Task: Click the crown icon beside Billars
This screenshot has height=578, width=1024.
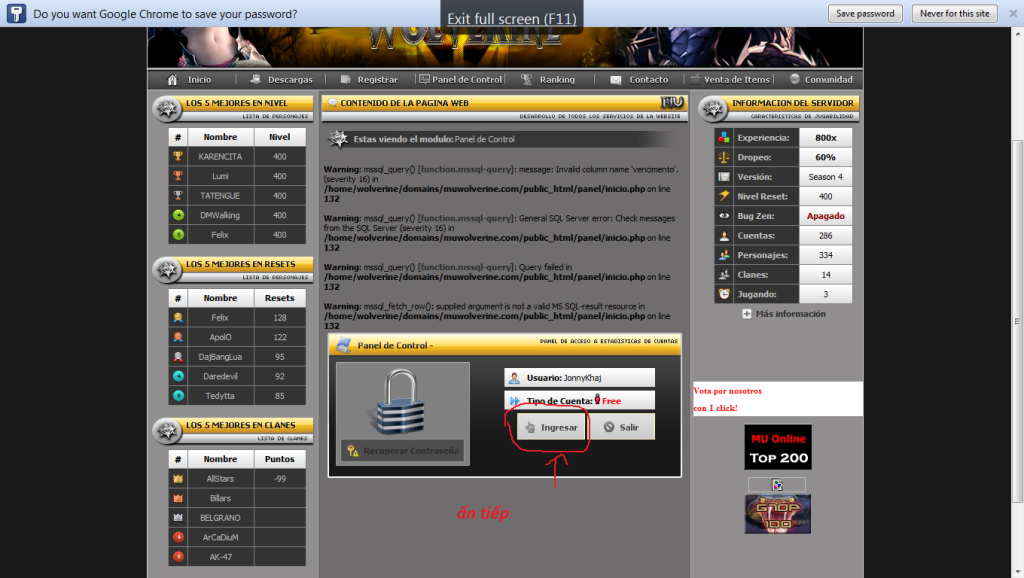Action: pyautogui.click(x=178, y=498)
